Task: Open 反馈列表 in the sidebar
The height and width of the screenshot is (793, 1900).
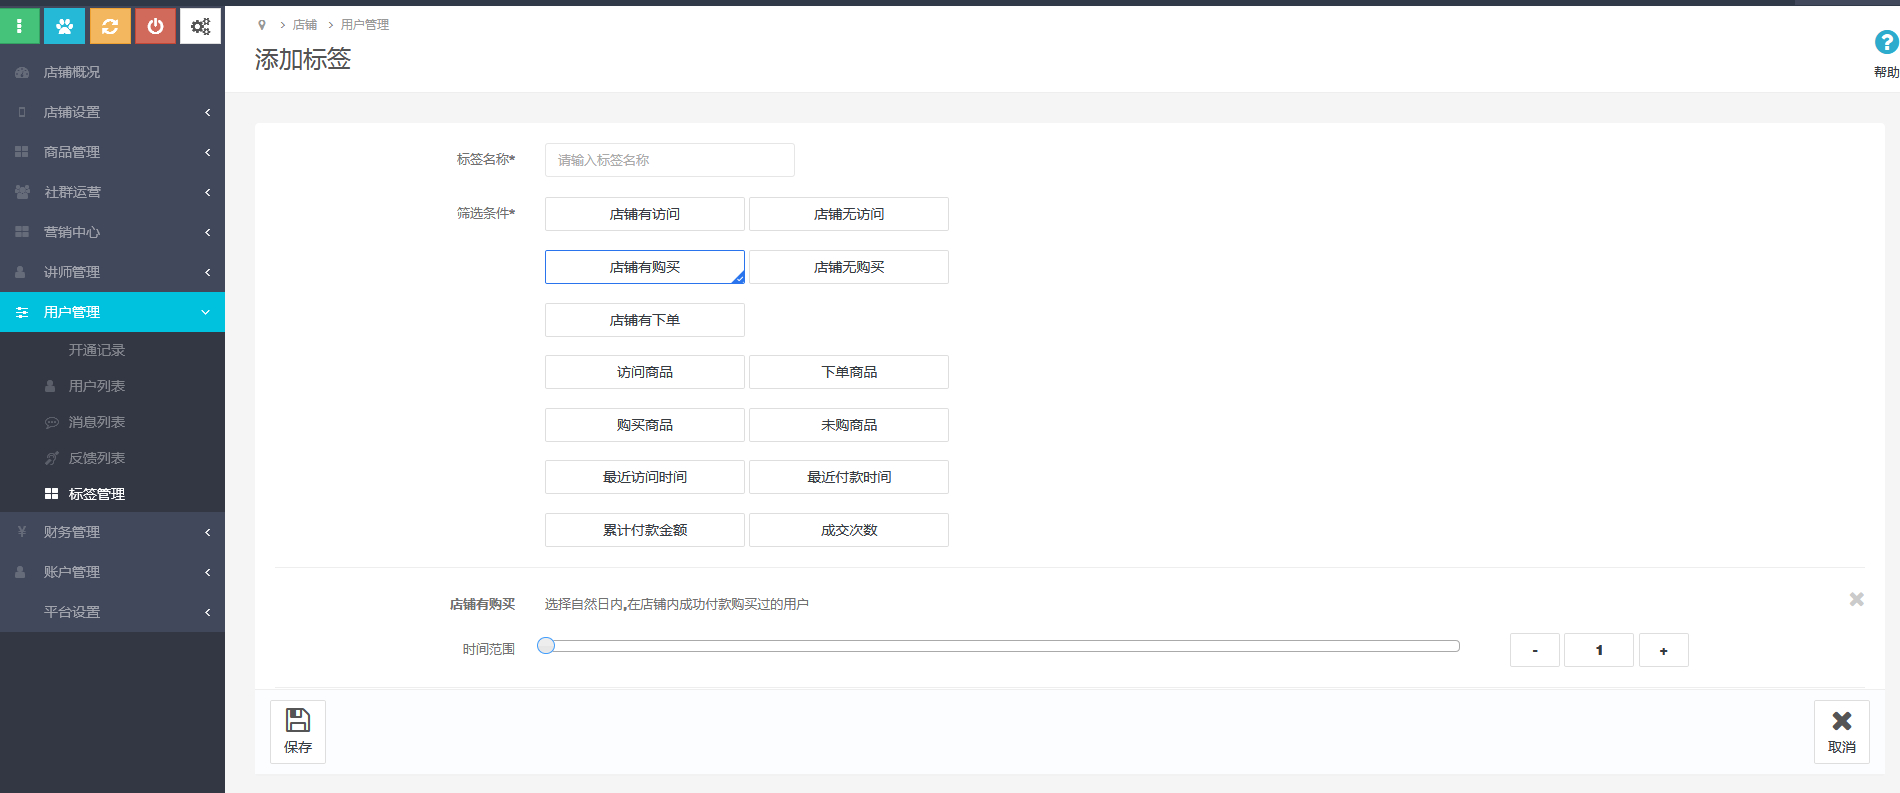Action: pyautogui.click(x=97, y=458)
